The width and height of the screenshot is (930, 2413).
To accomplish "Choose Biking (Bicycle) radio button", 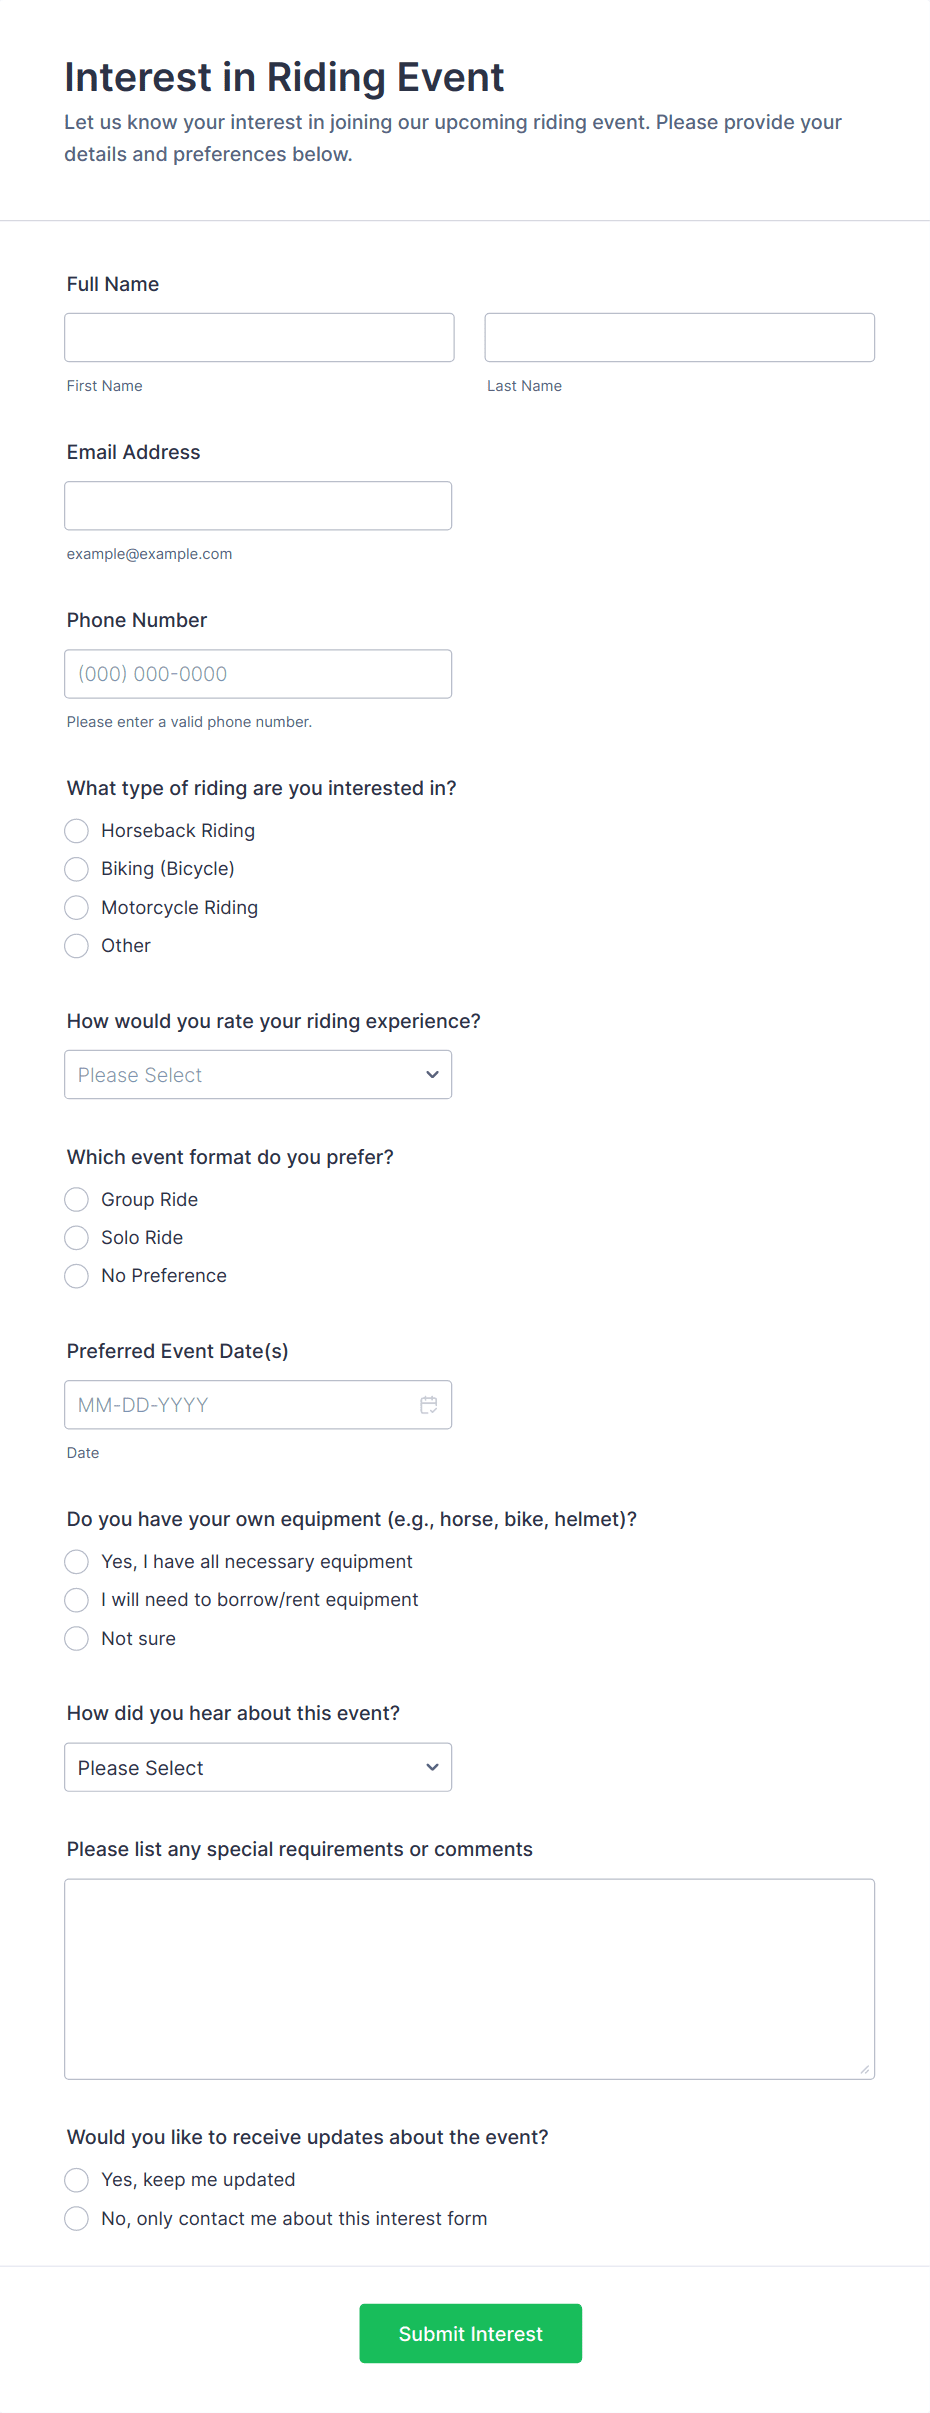I will 77,869.
